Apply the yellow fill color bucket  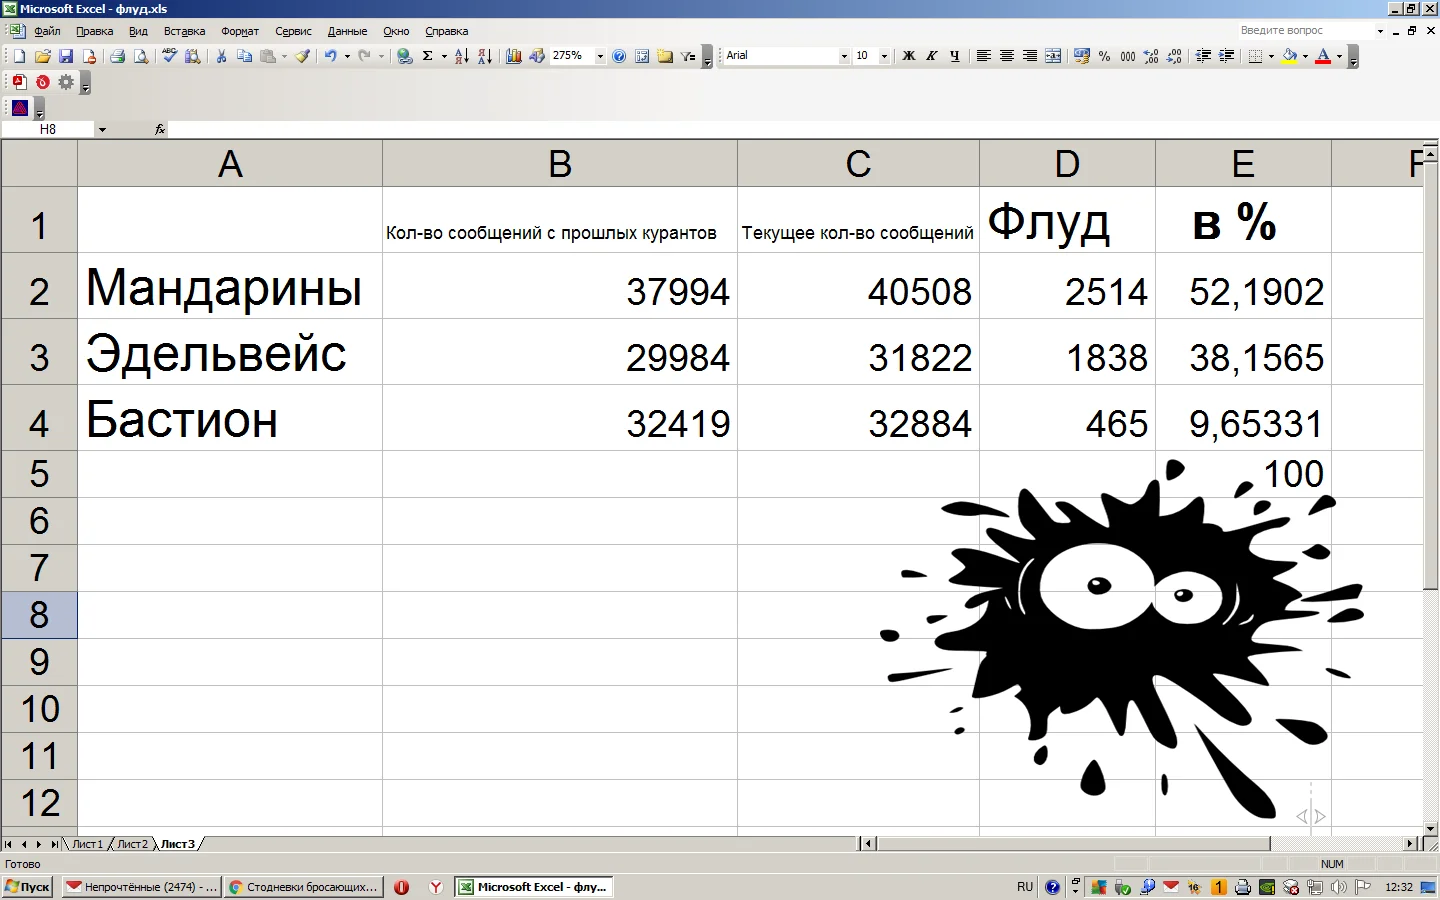[1289, 56]
